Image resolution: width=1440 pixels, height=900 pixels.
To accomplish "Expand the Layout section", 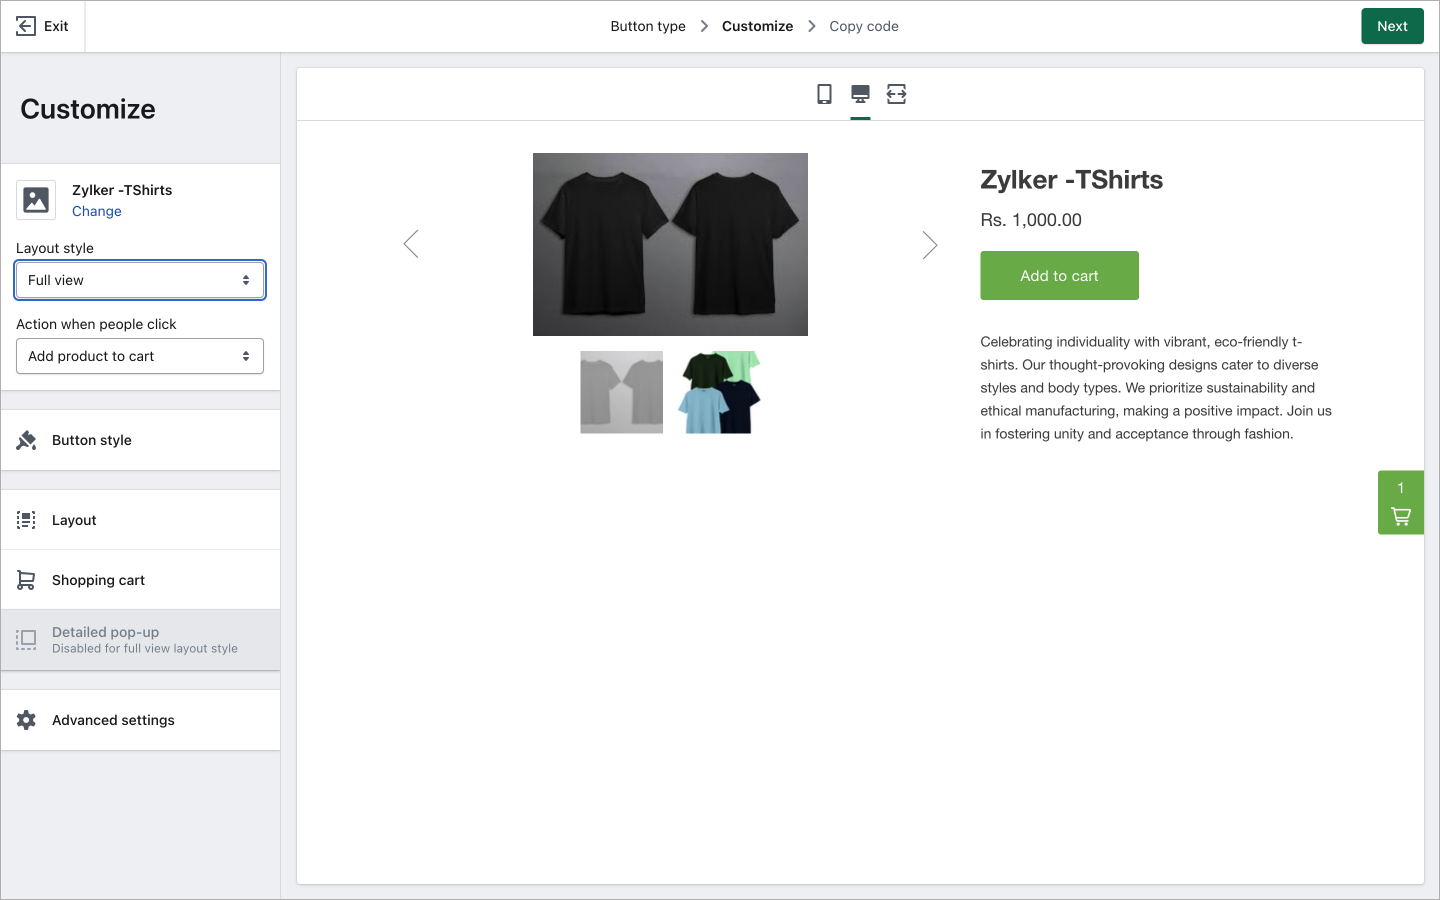I will point(140,520).
